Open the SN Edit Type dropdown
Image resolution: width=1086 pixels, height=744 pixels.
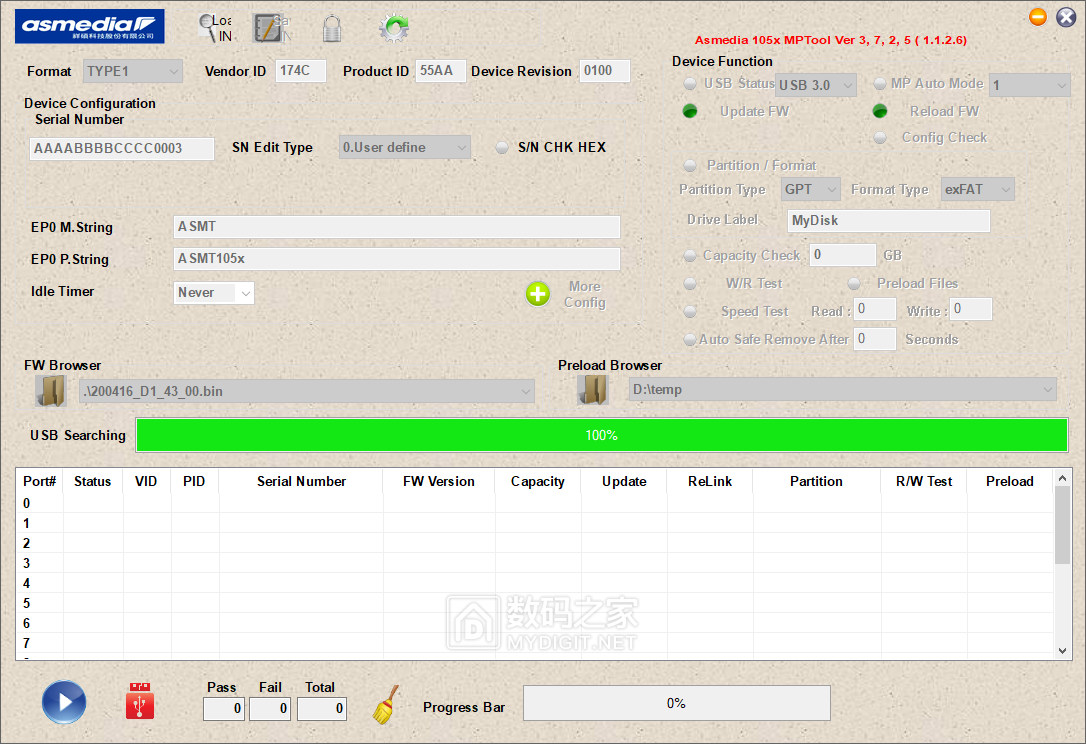click(x=461, y=148)
